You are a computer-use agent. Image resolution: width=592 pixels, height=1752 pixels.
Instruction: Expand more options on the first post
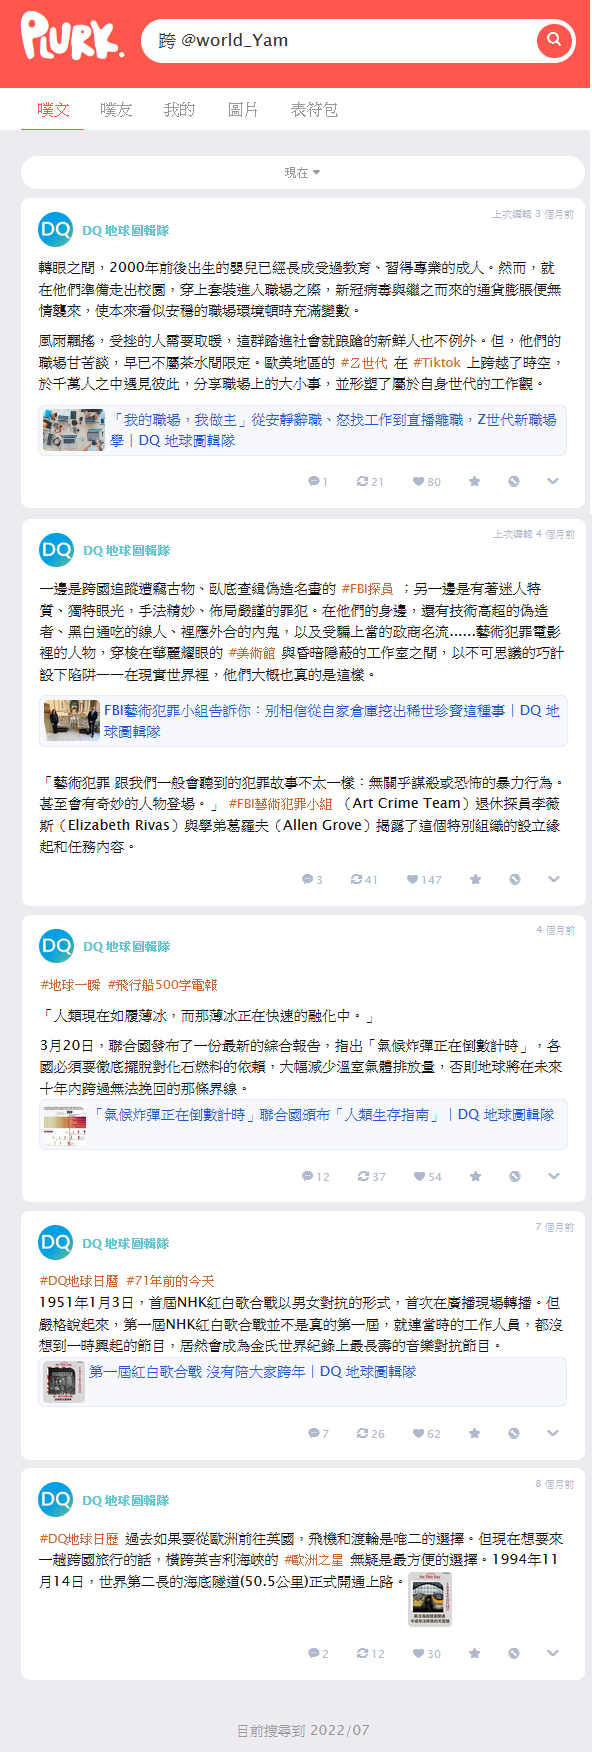point(553,481)
